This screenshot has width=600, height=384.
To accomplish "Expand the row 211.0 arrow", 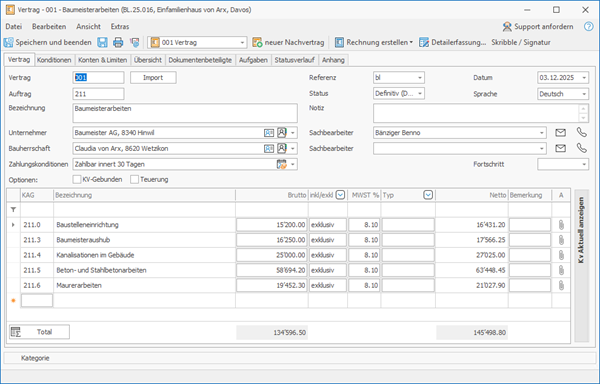I will pyautogui.click(x=13, y=225).
